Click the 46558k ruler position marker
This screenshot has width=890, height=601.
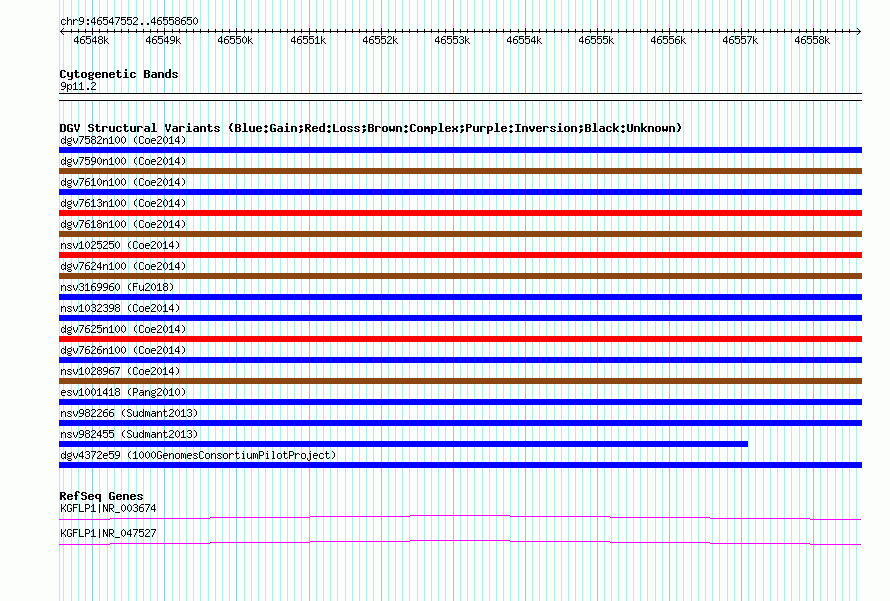812,40
